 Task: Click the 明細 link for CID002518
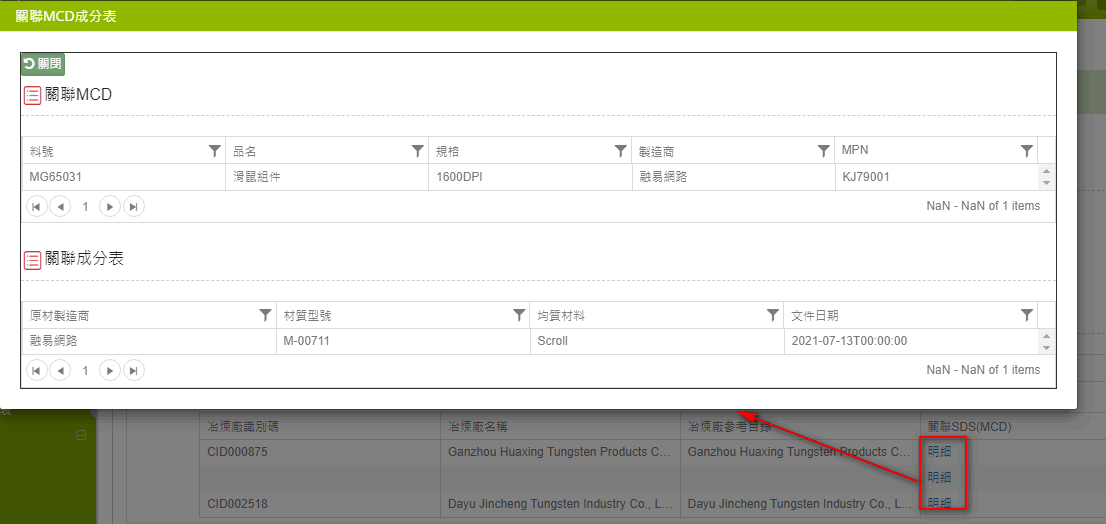coord(939,503)
